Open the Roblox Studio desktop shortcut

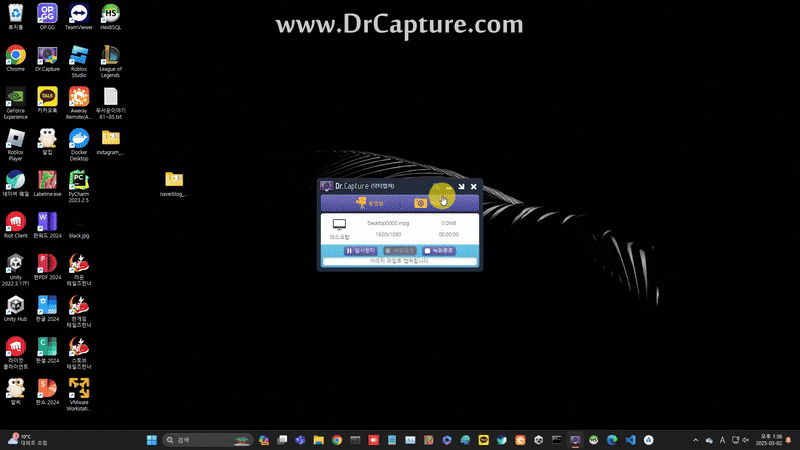(x=79, y=61)
